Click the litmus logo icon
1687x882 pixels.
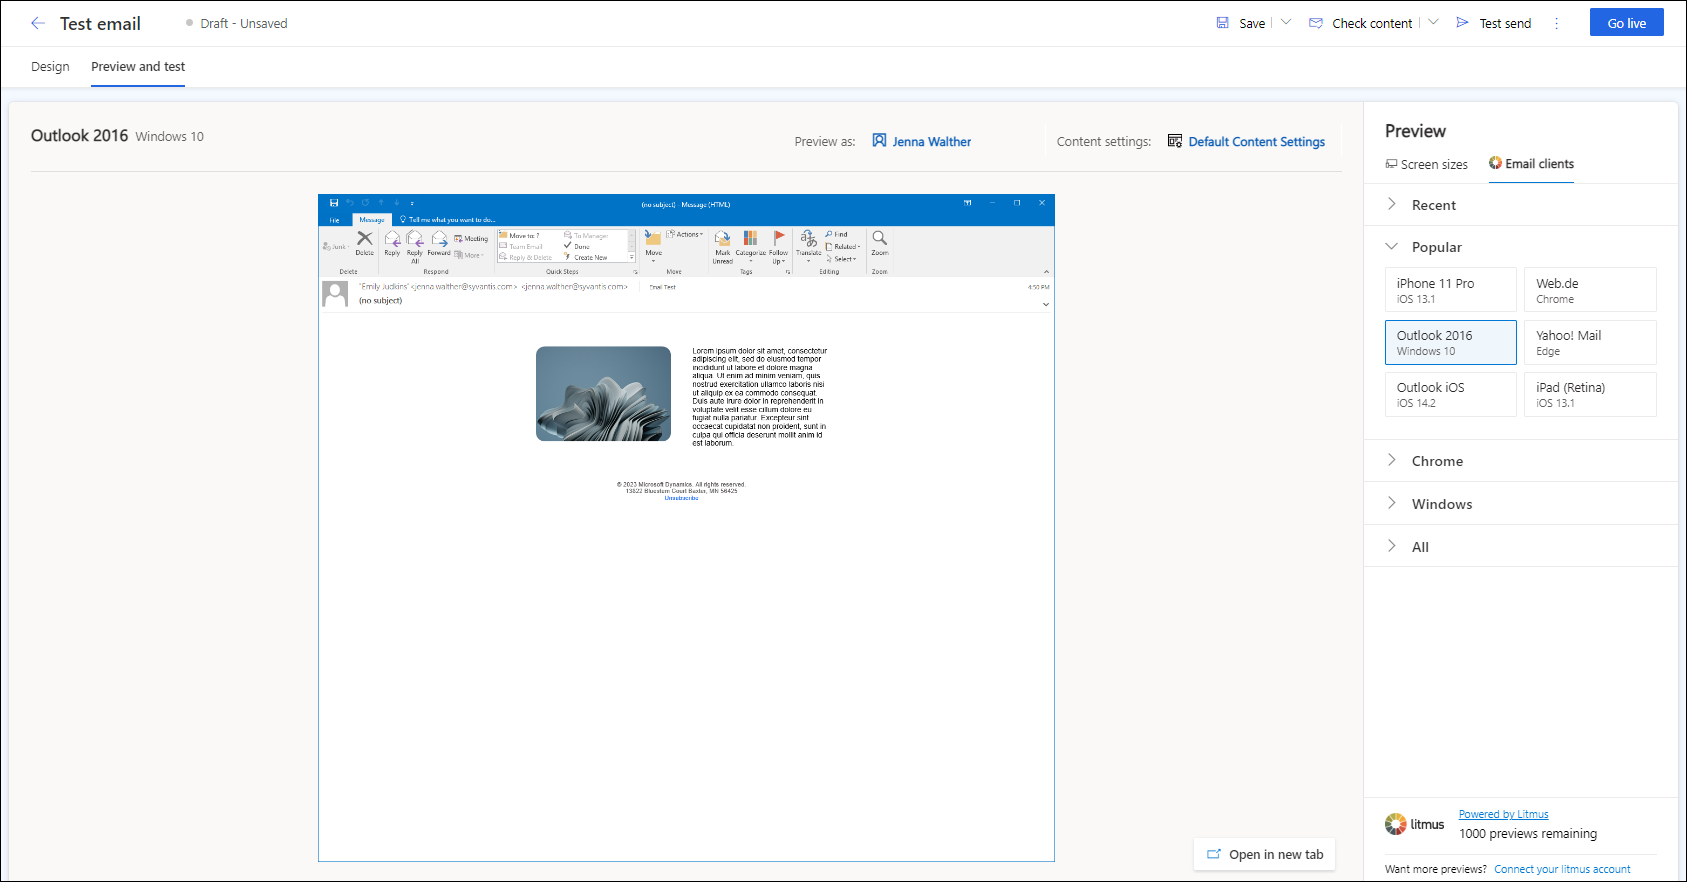pyautogui.click(x=1395, y=824)
